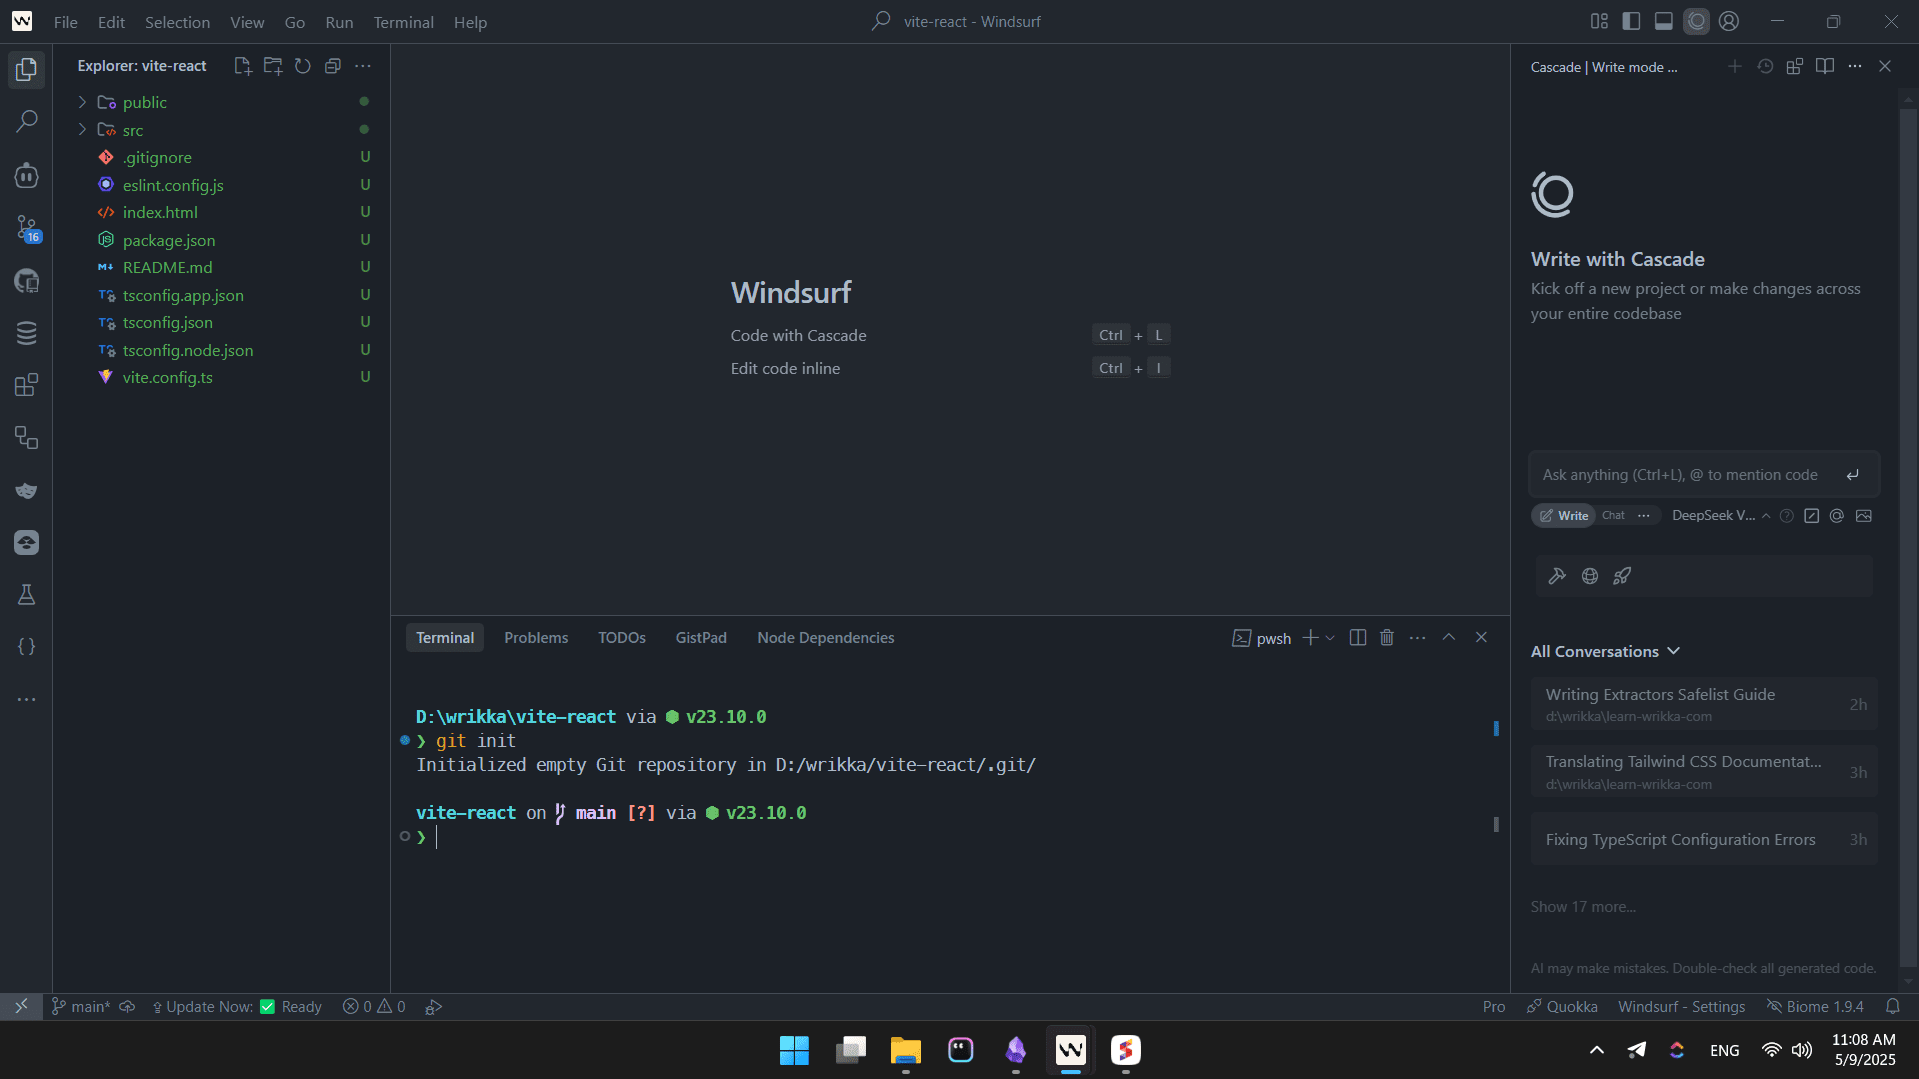
Task: Open the Search view in activity bar
Action: pos(27,122)
